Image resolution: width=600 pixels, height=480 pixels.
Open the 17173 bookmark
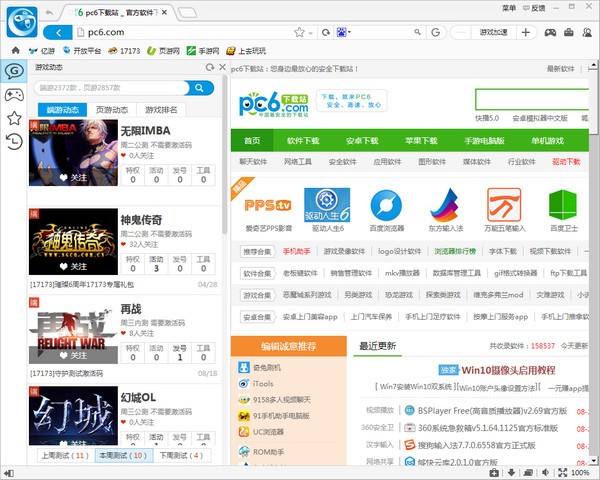pos(124,51)
